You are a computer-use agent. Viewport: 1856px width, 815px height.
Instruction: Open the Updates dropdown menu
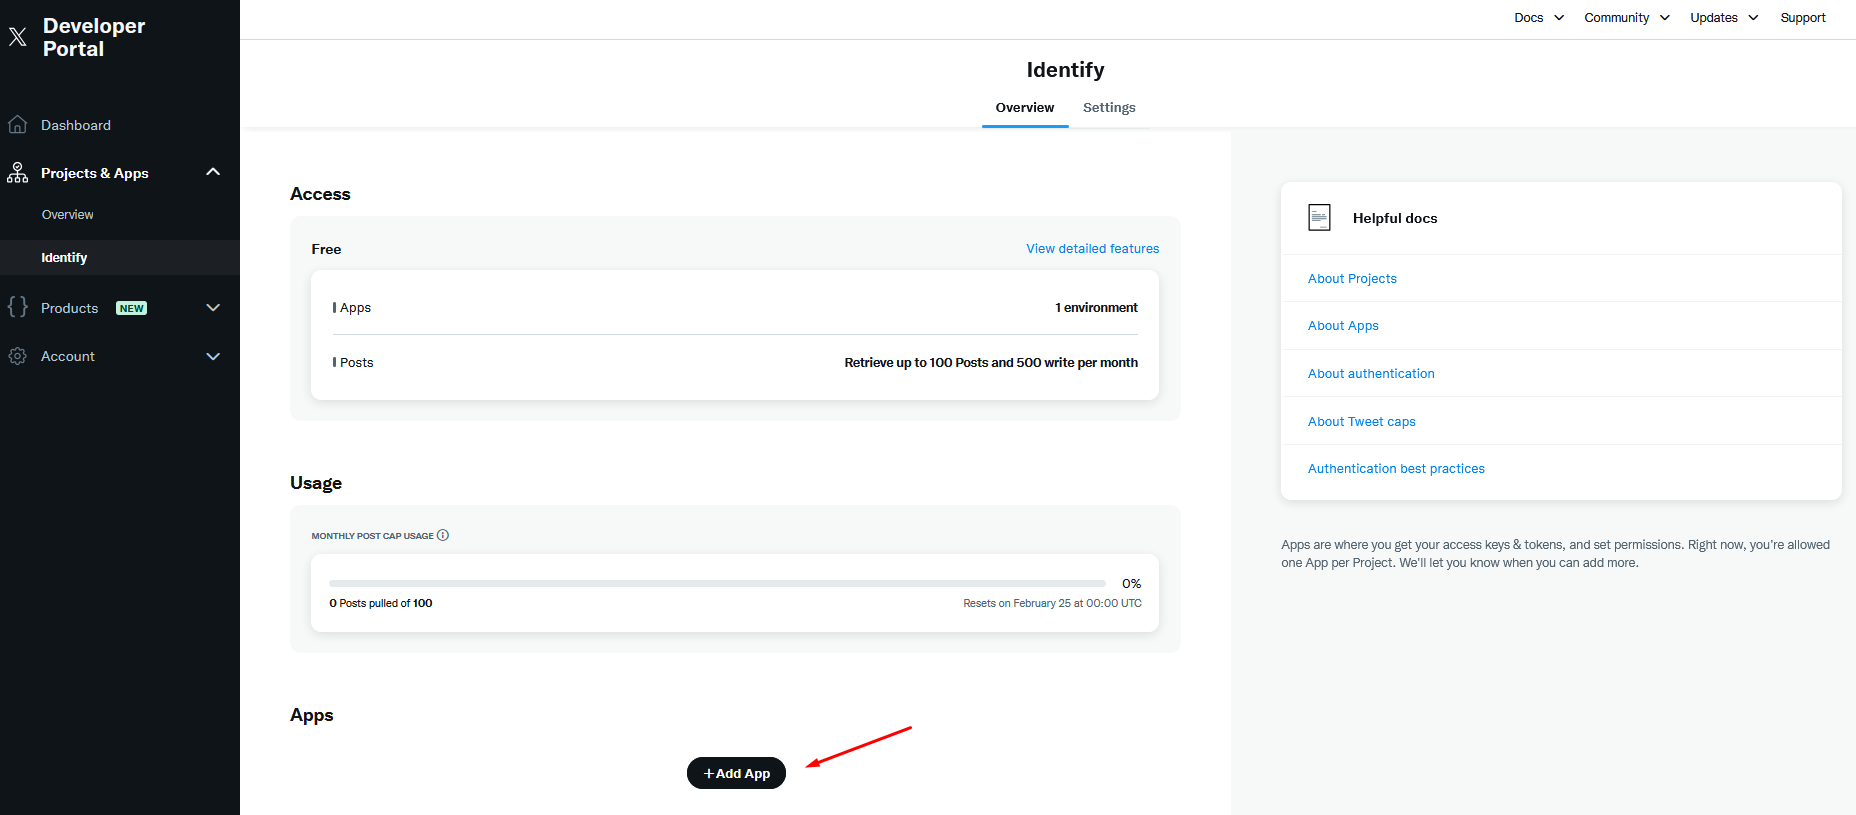(x=1724, y=18)
